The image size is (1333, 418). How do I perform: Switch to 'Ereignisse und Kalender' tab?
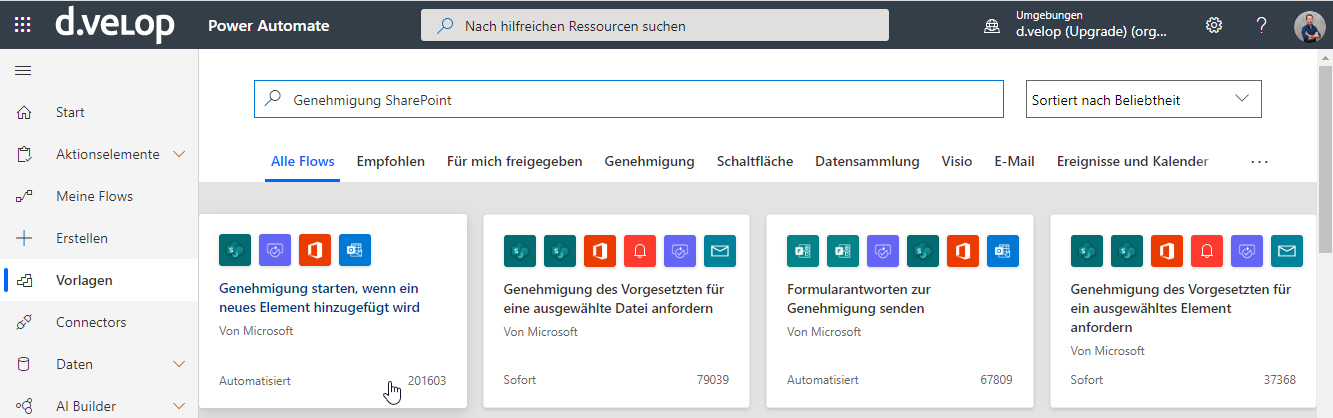click(1132, 161)
